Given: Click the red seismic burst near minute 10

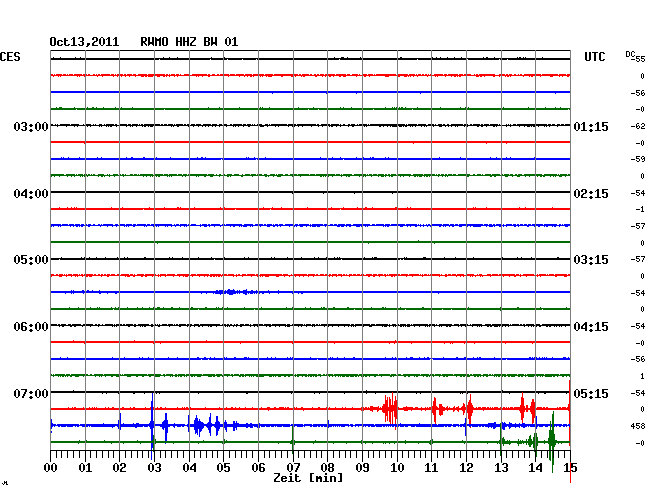Looking at the screenshot, I should pyautogui.click(x=390, y=409).
